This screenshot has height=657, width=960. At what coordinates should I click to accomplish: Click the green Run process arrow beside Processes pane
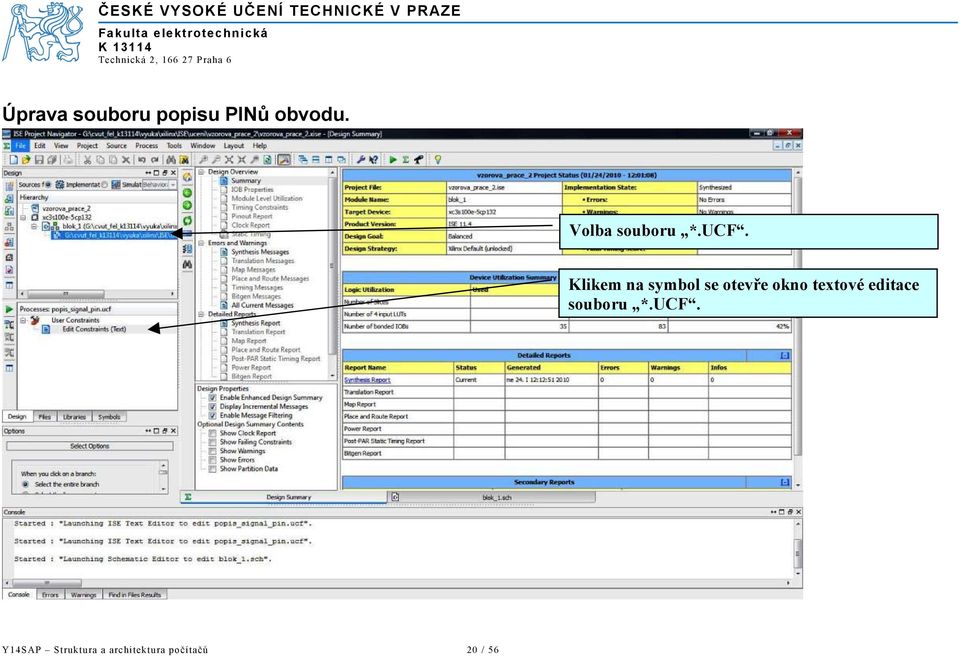click(x=9, y=310)
